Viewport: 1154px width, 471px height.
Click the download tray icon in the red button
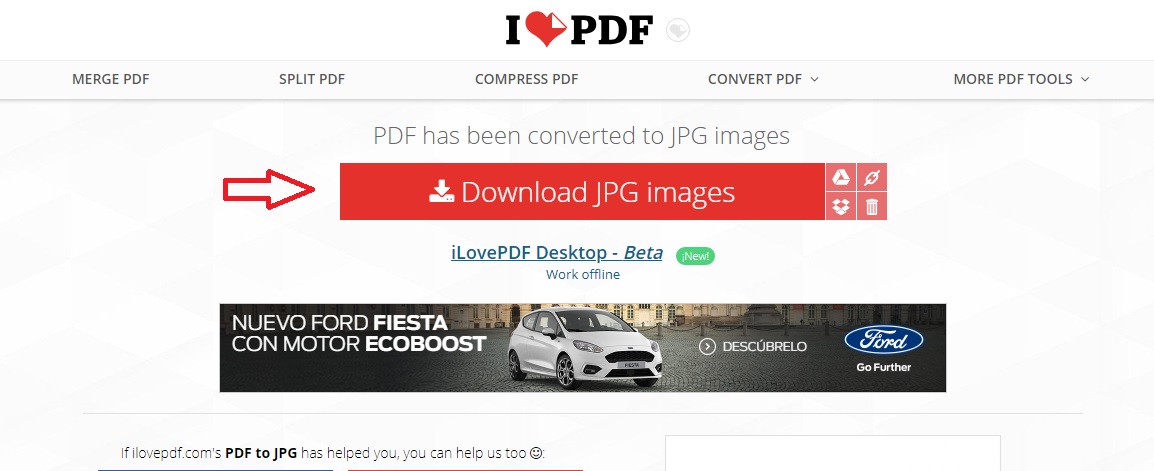pyautogui.click(x=442, y=192)
